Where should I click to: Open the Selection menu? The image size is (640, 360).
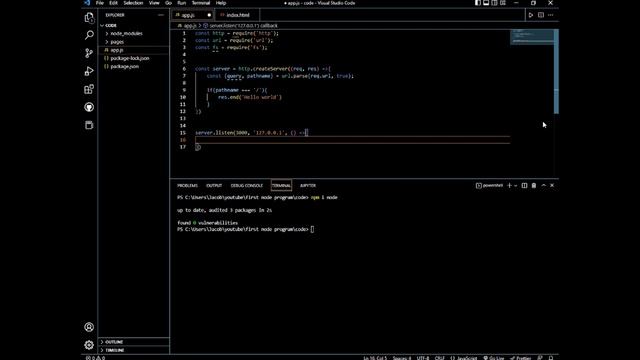point(133,3)
